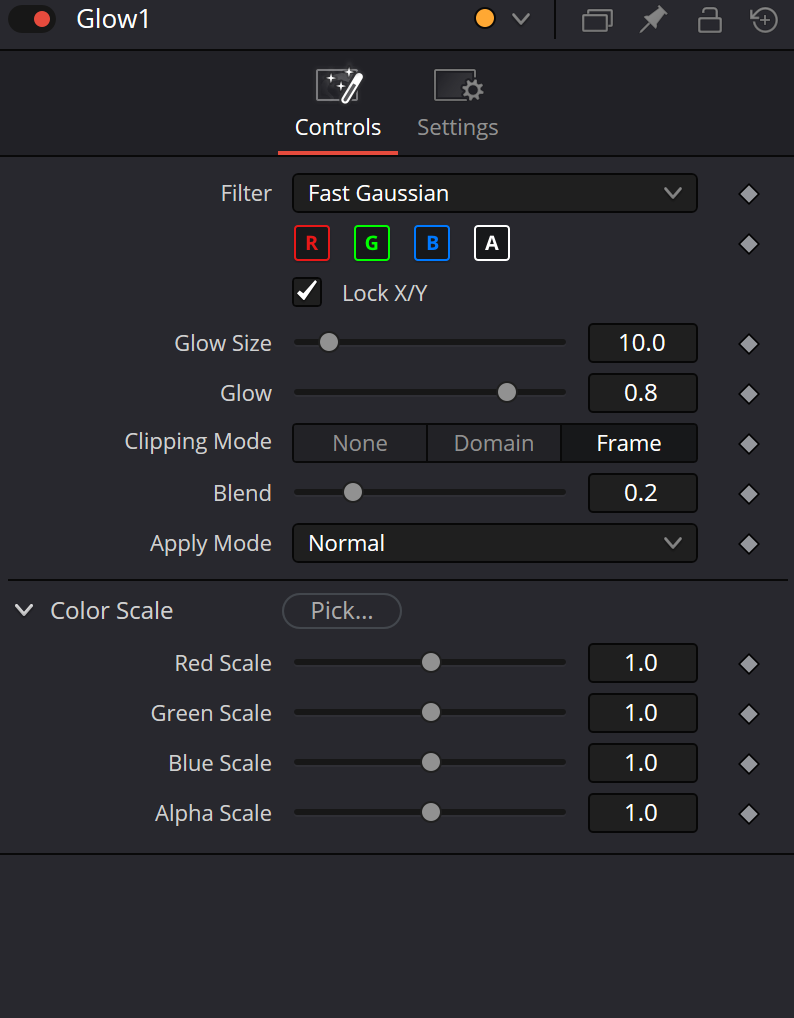Image resolution: width=794 pixels, height=1018 pixels.
Task: Add keyframe for Alpha Scale
Action: coord(749,814)
